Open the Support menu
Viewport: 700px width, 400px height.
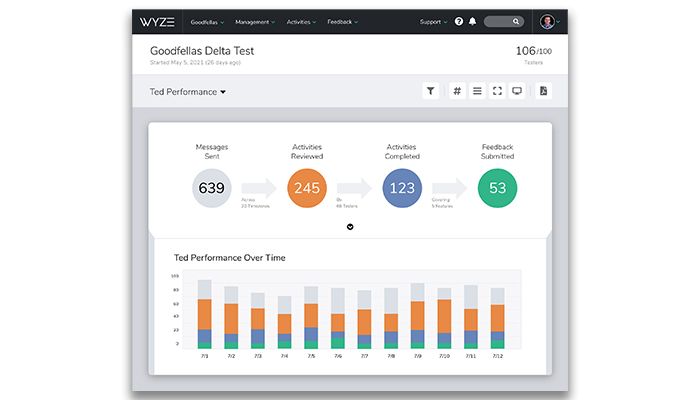433,22
